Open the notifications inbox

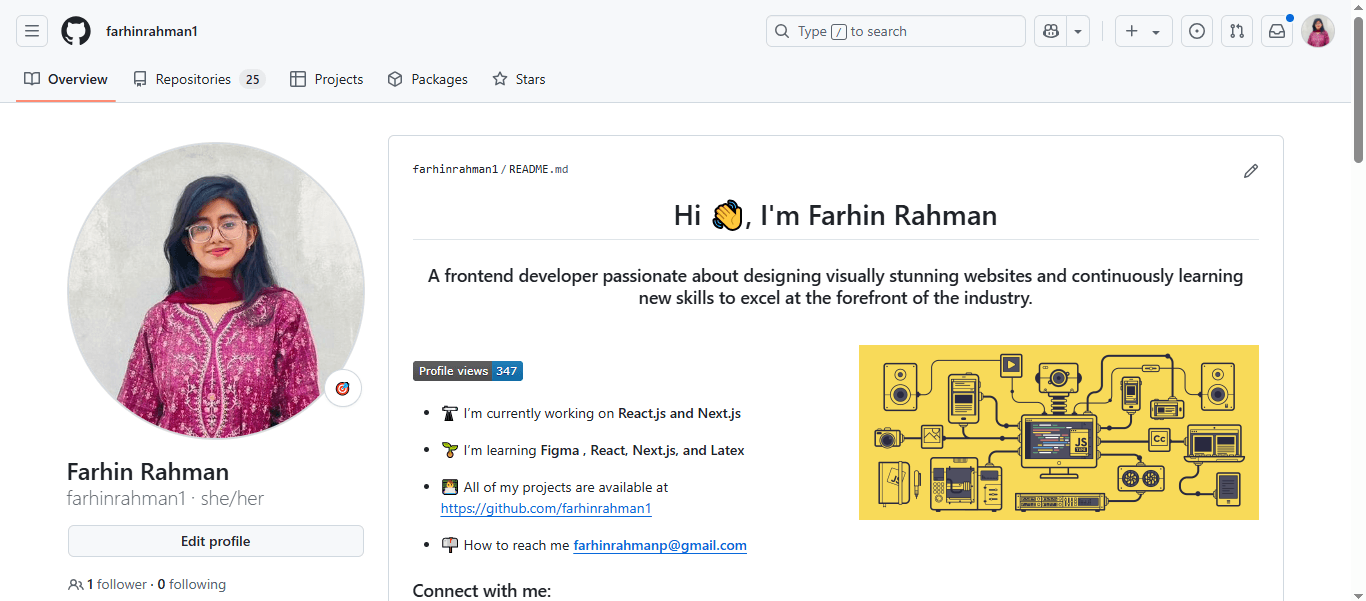pyautogui.click(x=1276, y=31)
